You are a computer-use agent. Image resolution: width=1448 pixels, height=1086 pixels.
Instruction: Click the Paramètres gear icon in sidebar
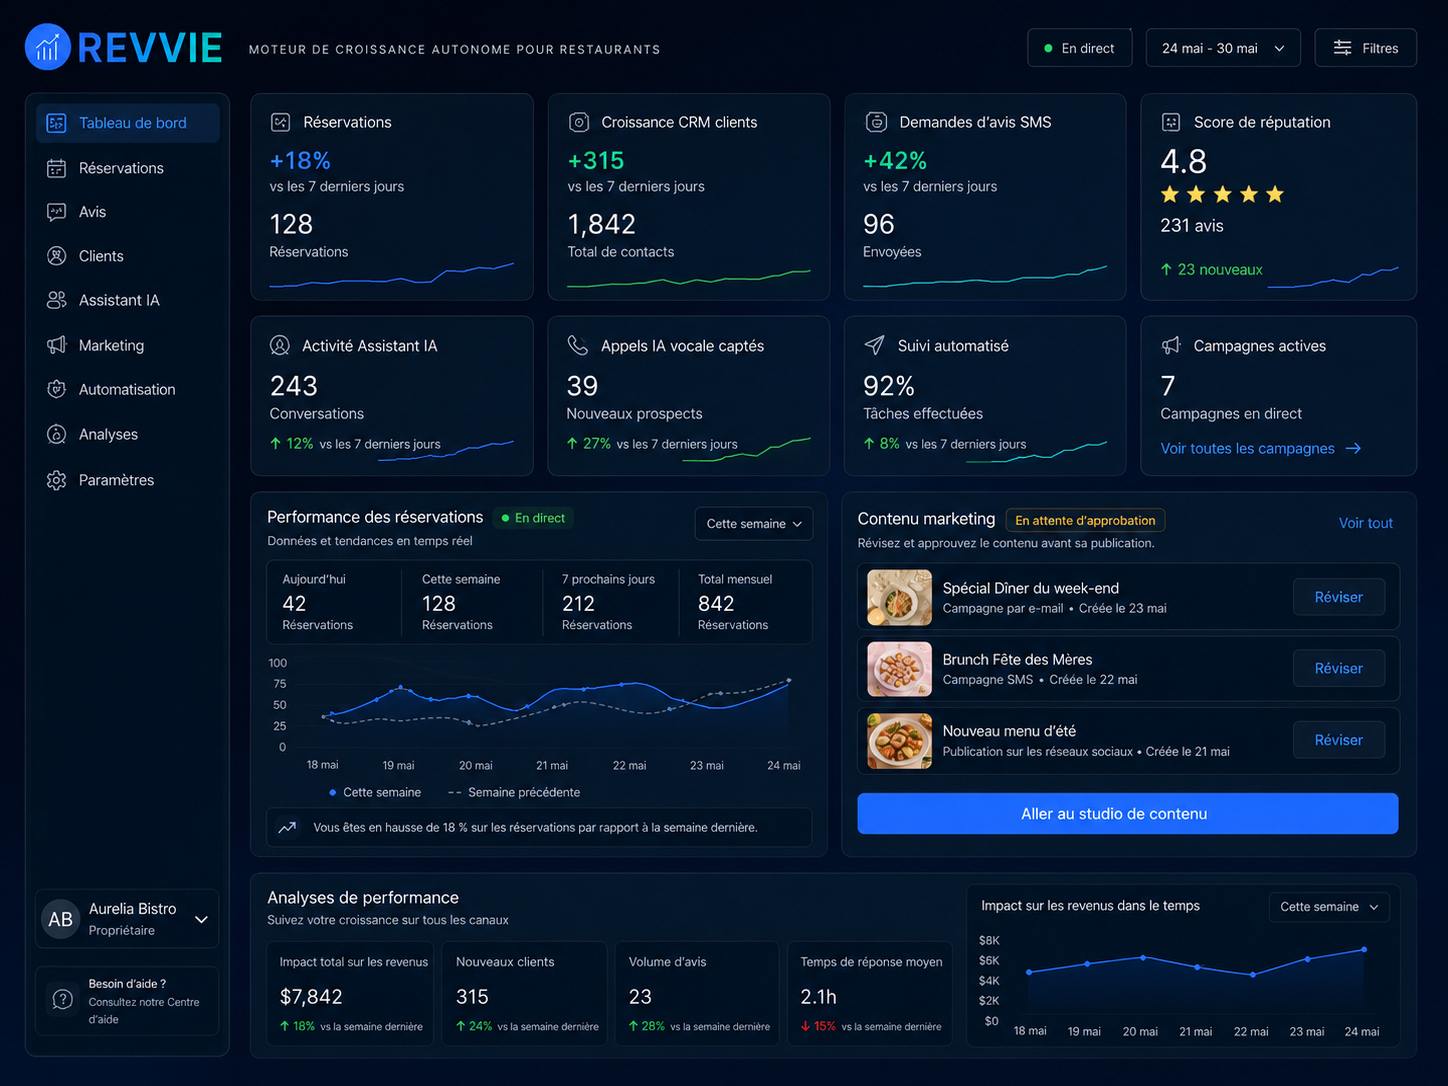[x=57, y=480]
